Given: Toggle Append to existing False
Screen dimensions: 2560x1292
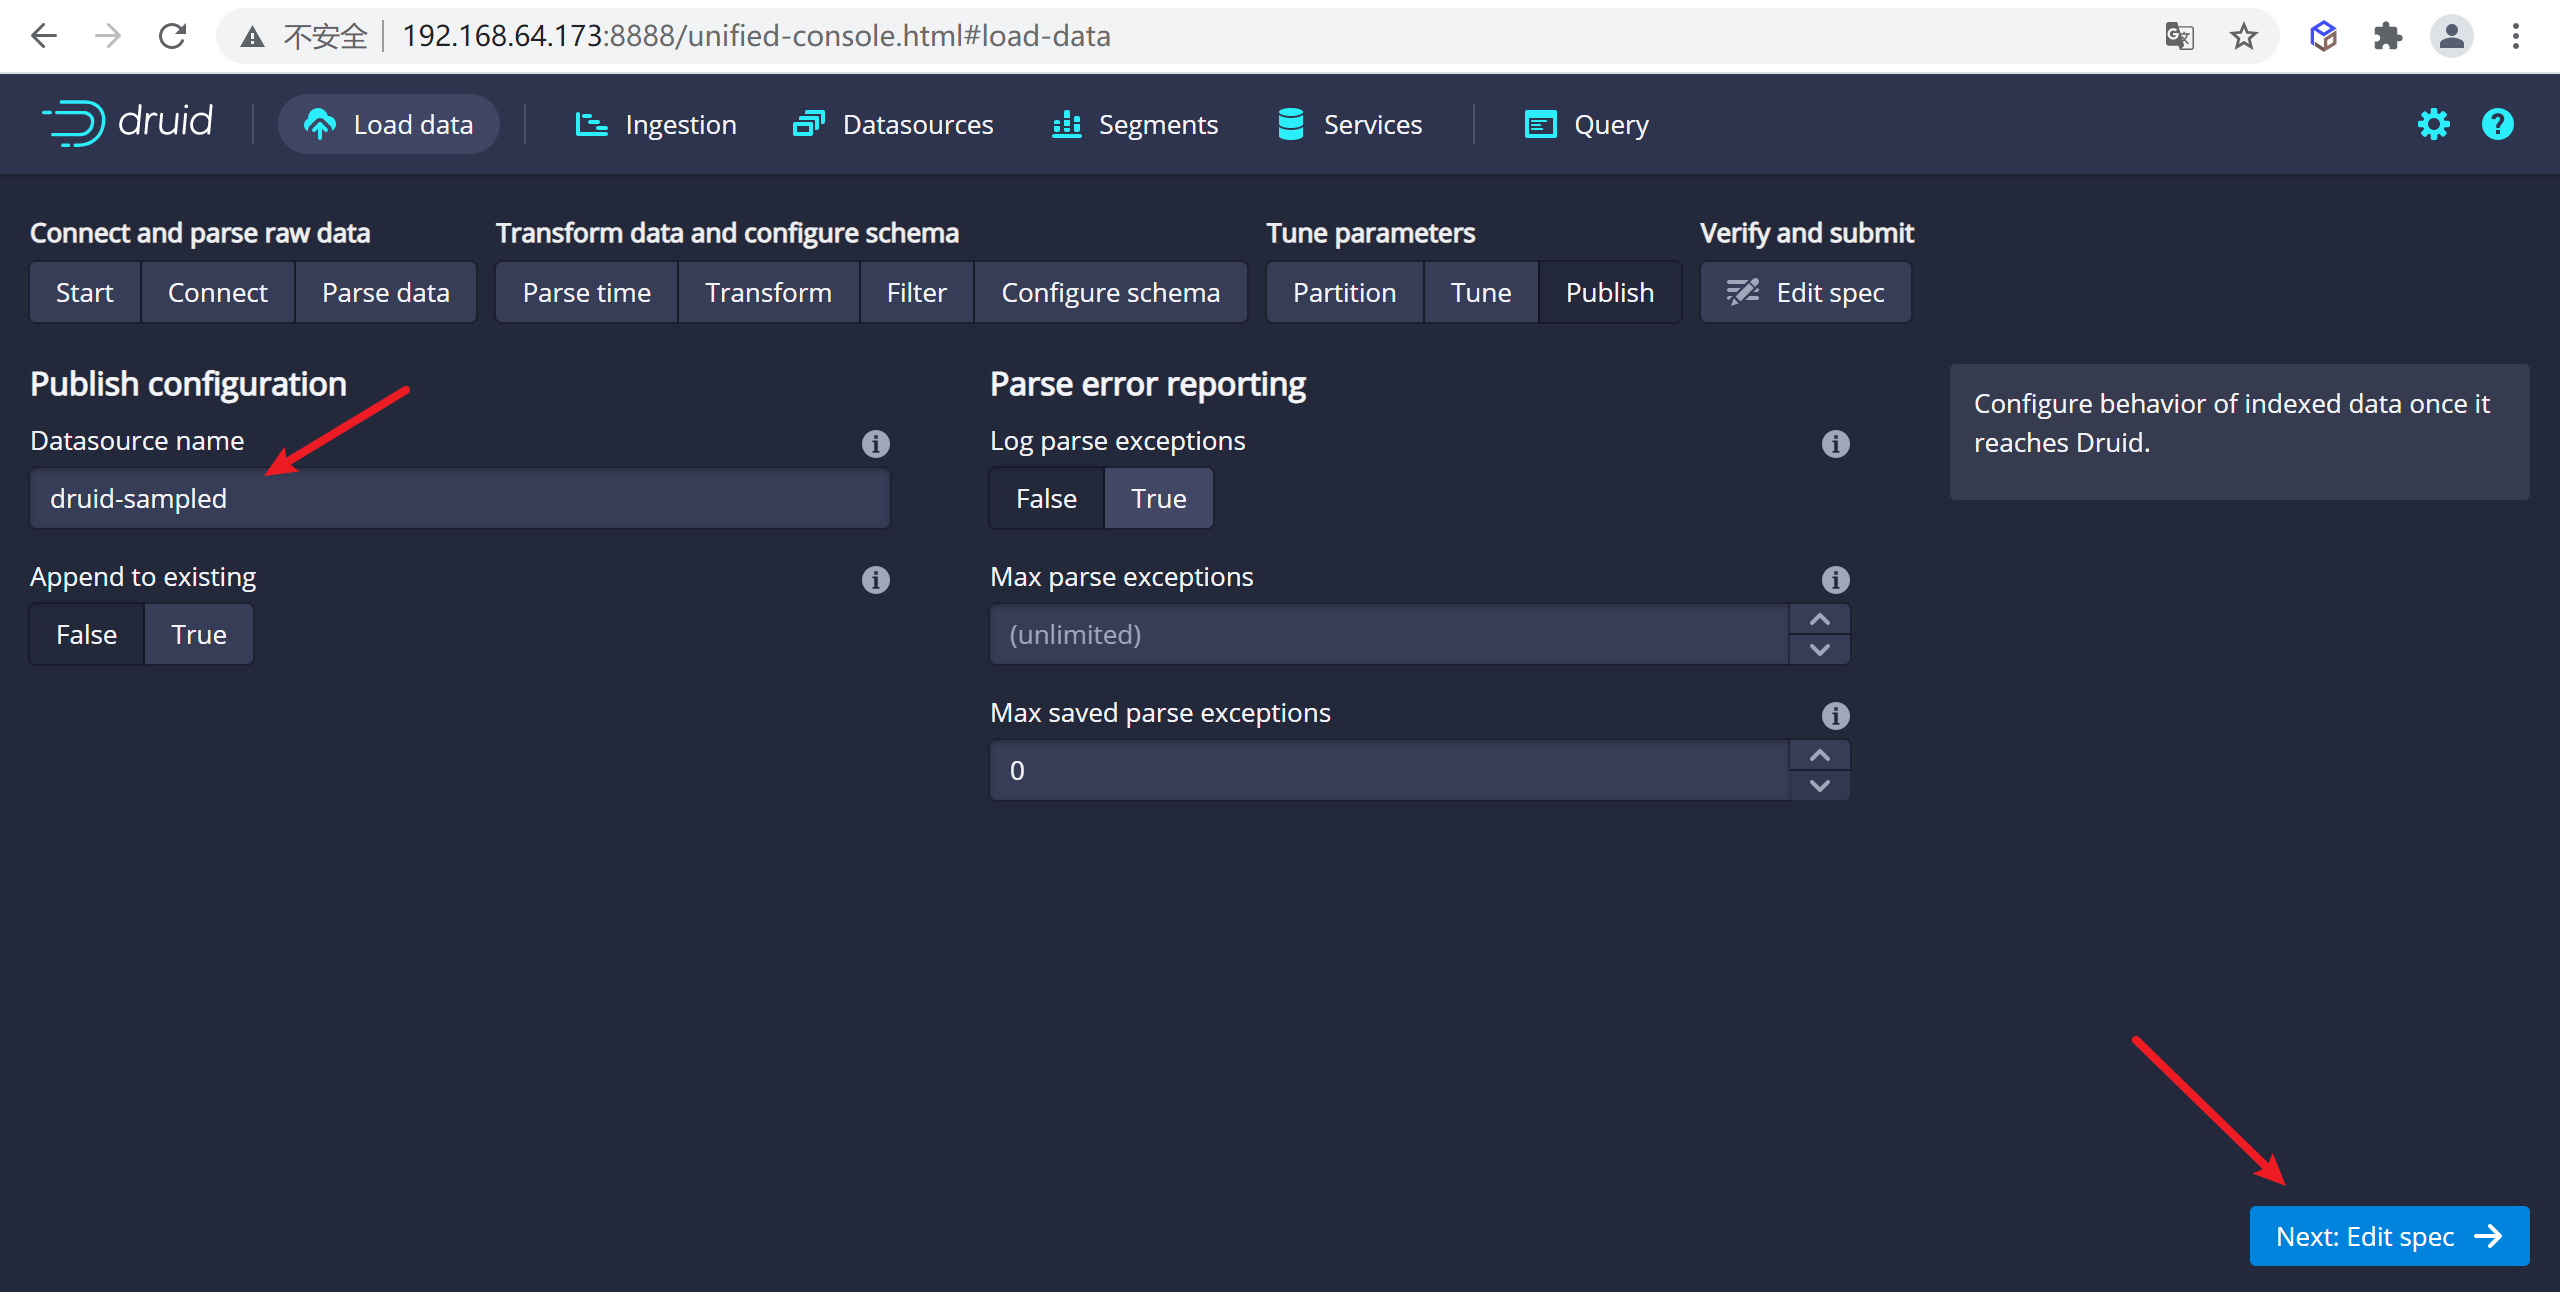Looking at the screenshot, I should [x=86, y=633].
